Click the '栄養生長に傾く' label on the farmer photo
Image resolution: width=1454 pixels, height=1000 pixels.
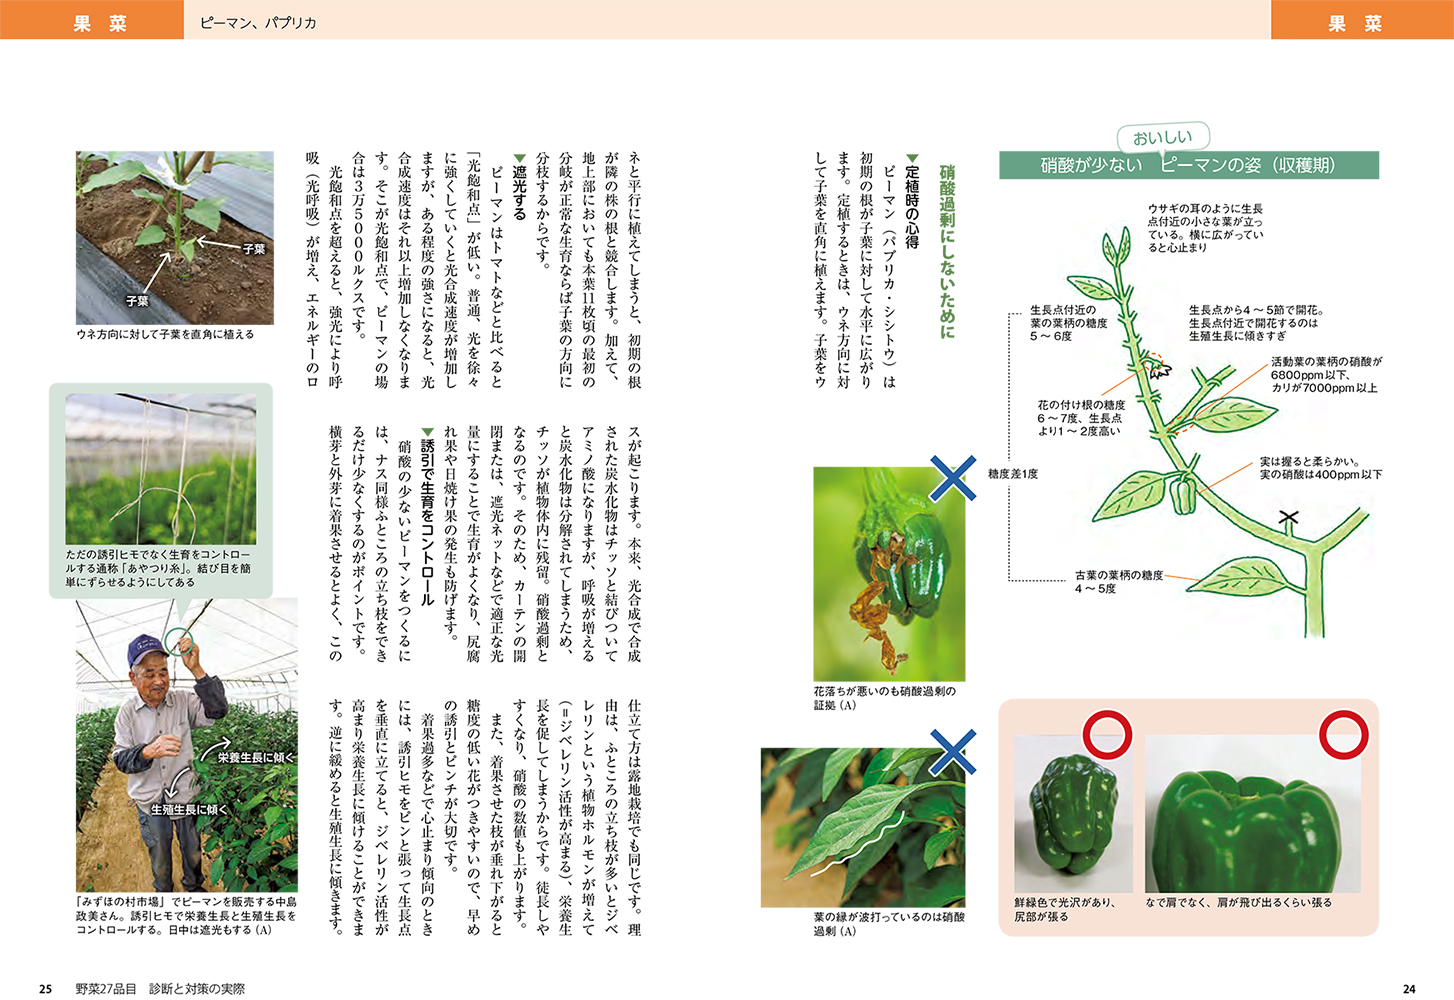[257, 758]
